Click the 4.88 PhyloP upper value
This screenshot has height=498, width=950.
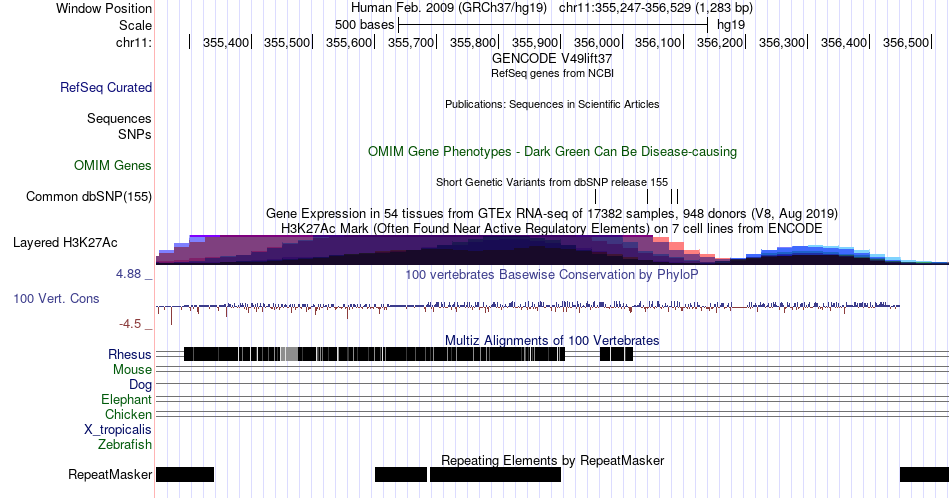click(x=128, y=274)
